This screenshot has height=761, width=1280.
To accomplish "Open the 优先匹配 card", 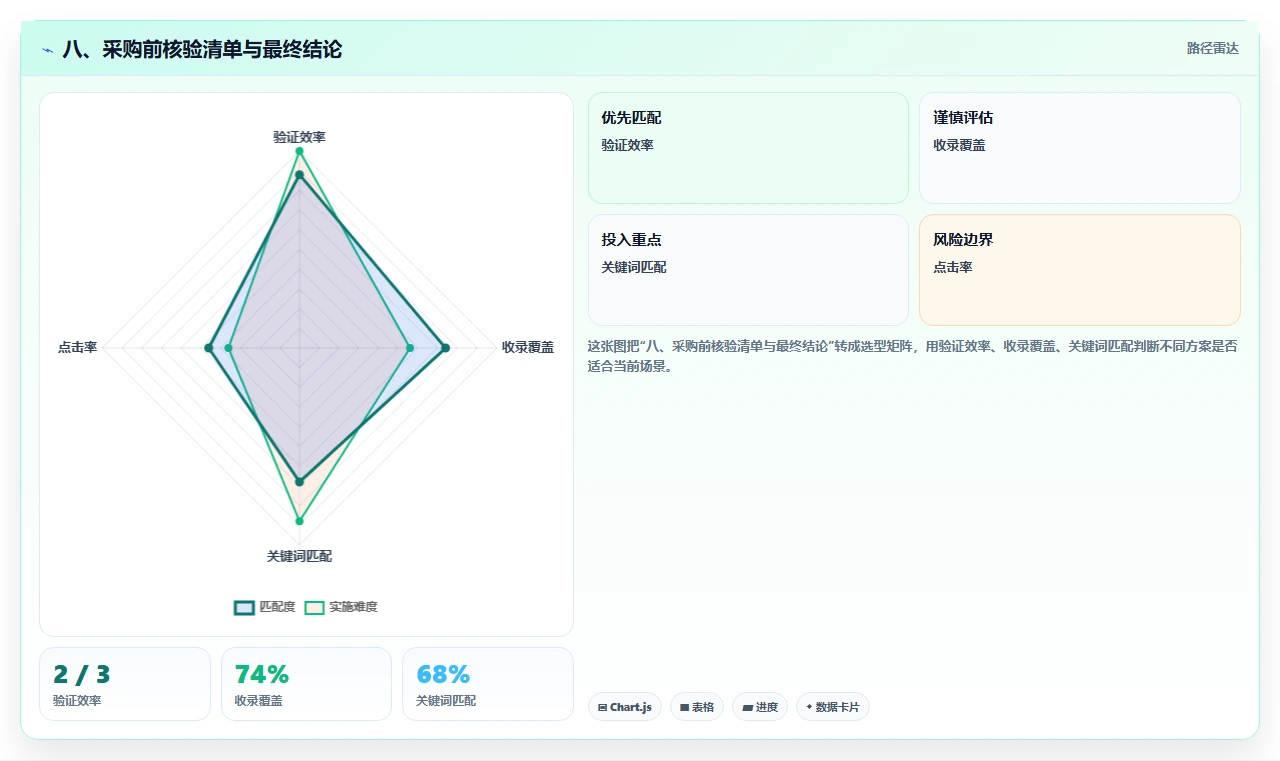I will (x=748, y=148).
